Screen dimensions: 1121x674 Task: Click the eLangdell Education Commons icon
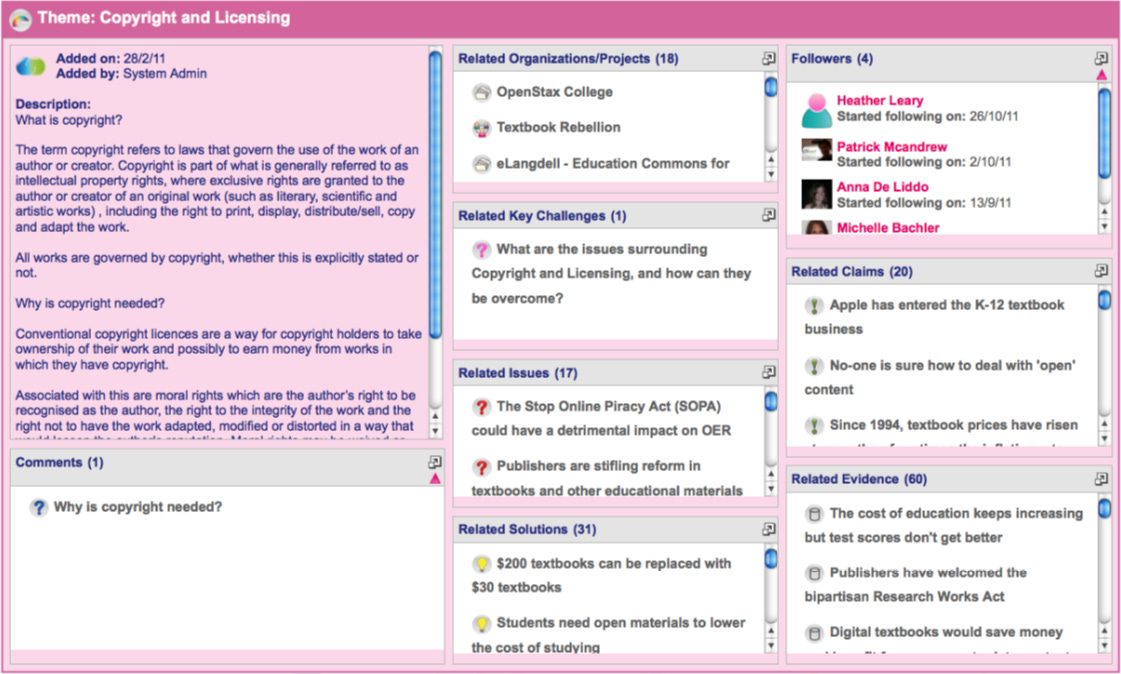point(482,164)
